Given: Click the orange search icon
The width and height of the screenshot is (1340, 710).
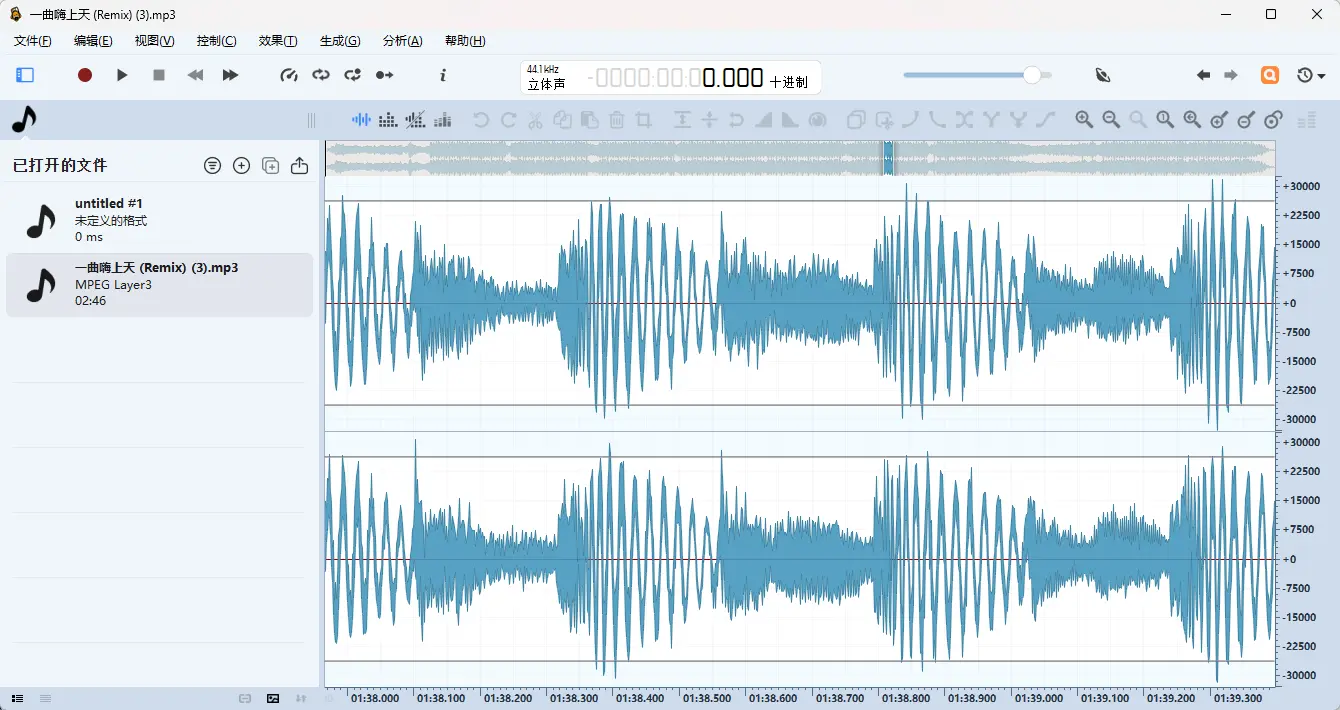Looking at the screenshot, I should click(x=1270, y=75).
